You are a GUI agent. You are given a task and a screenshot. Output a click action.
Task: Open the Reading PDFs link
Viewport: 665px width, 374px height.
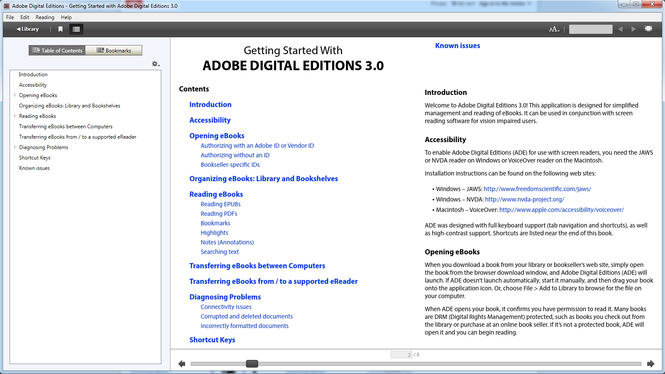pyautogui.click(x=218, y=214)
